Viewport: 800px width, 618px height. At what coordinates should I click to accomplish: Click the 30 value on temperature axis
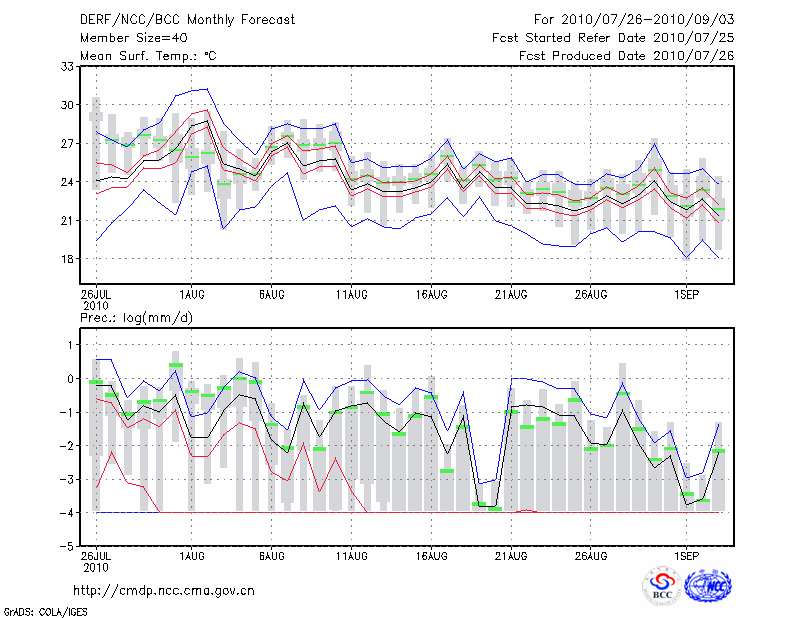(68, 104)
